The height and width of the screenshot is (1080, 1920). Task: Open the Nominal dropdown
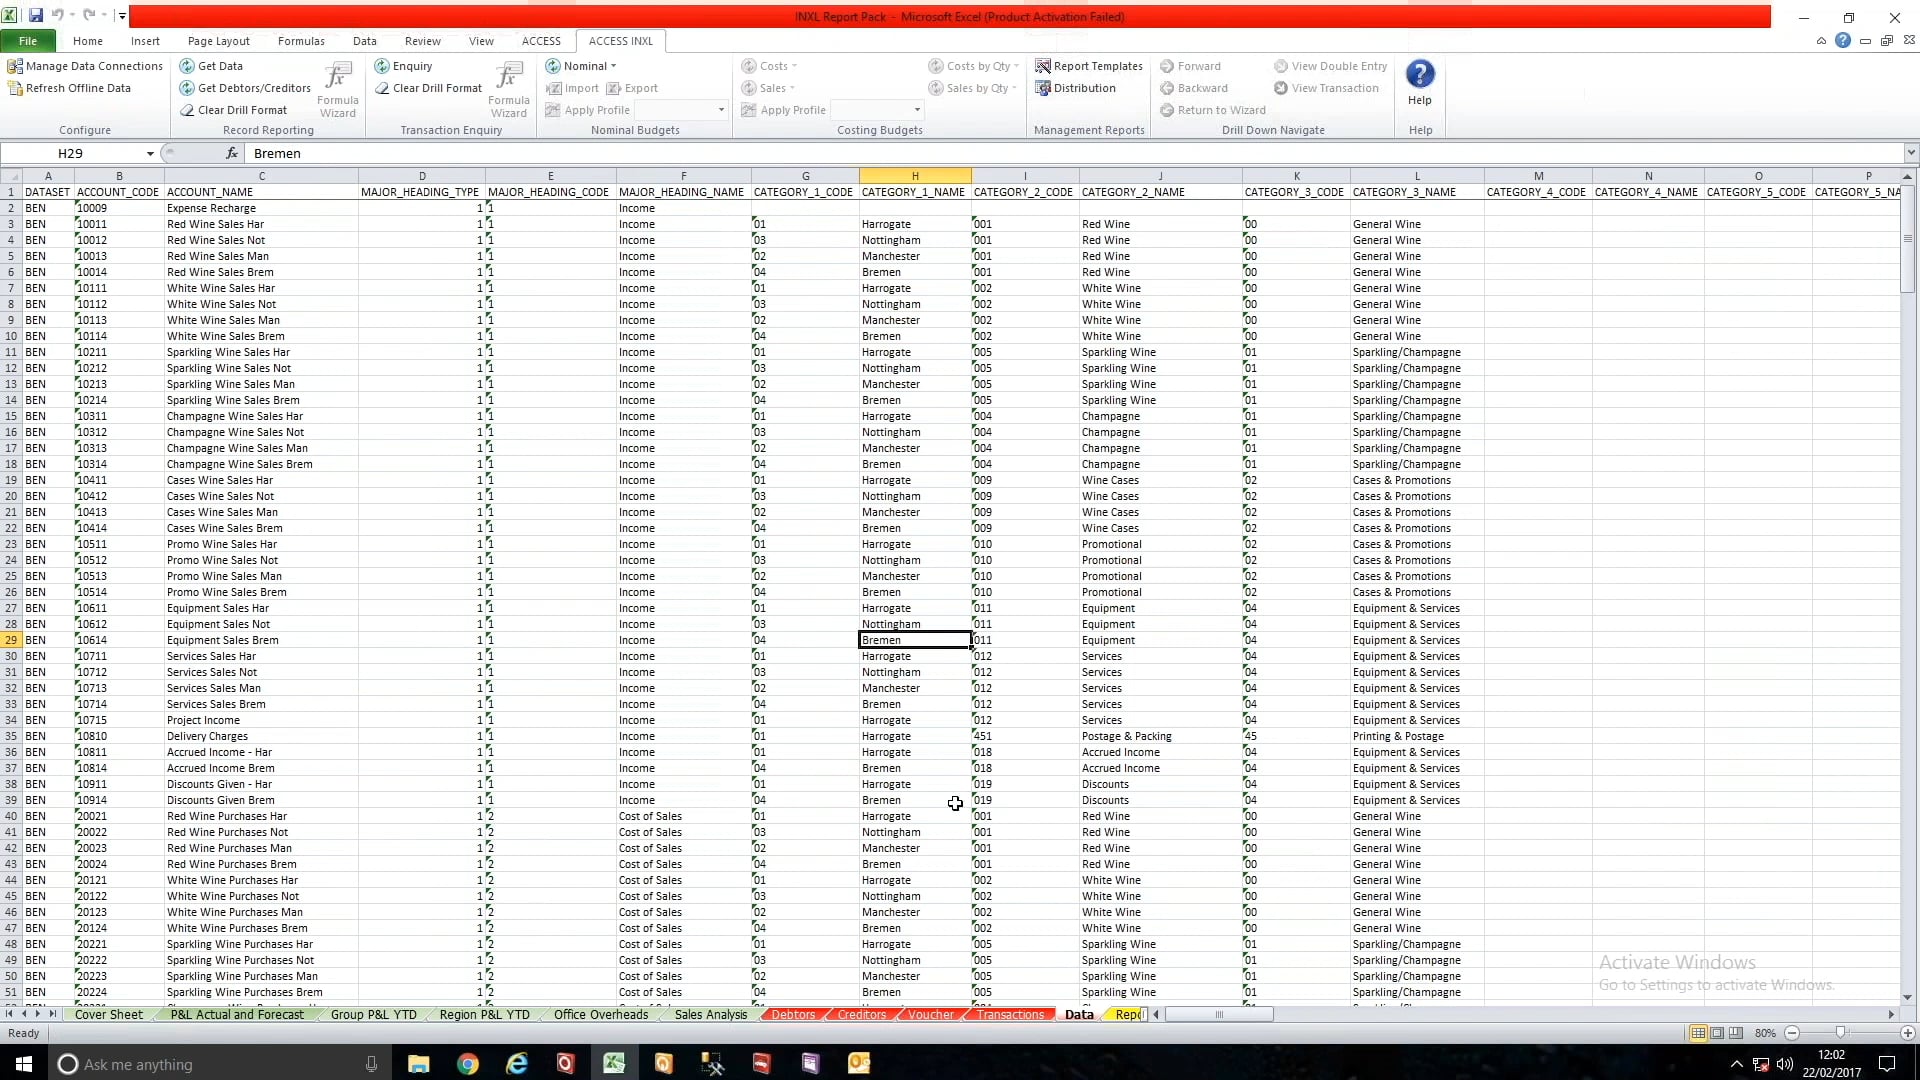coord(582,66)
